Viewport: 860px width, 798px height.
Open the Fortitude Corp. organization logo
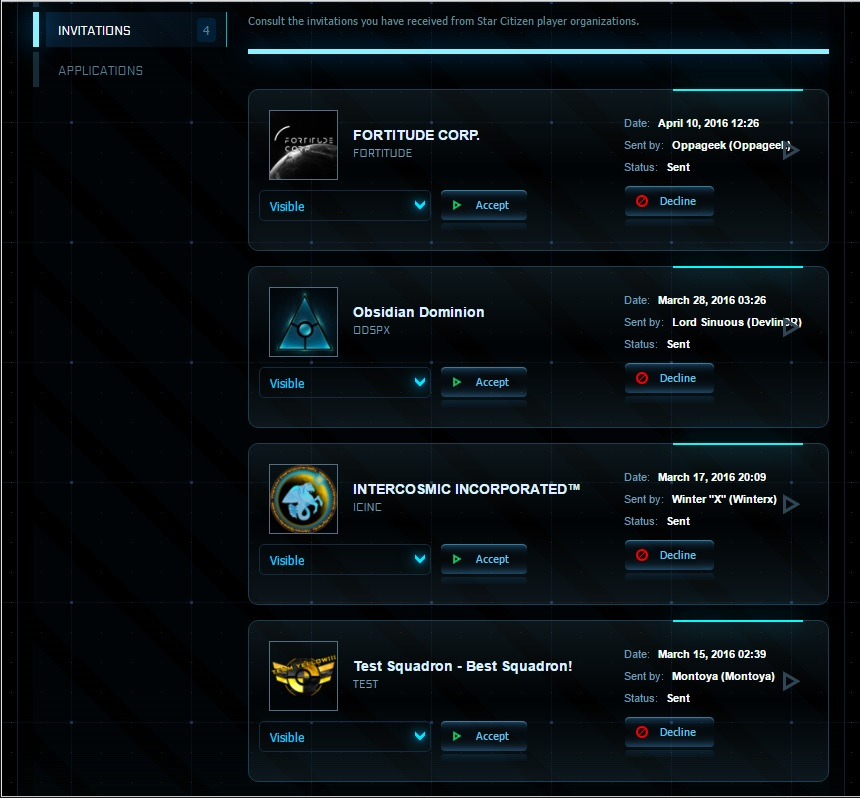pyautogui.click(x=303, y=145)
